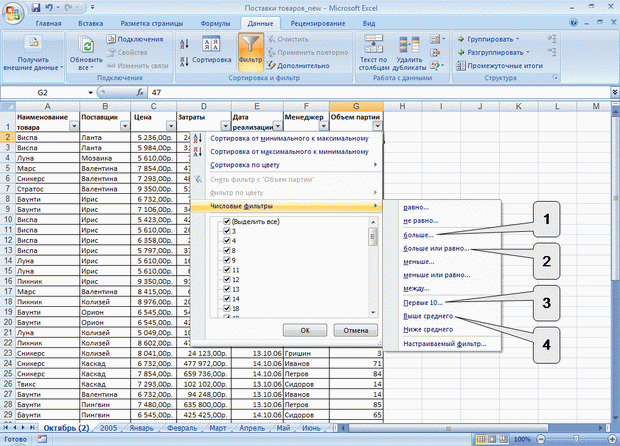Click the Filter funnel icon

pyautogui.click(x=250, y=44)
